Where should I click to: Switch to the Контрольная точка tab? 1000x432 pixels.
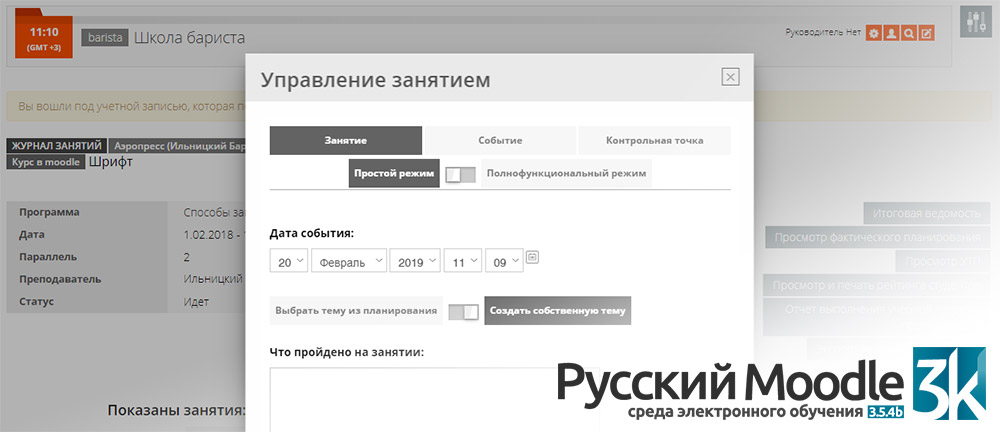(x=654, y=140)
